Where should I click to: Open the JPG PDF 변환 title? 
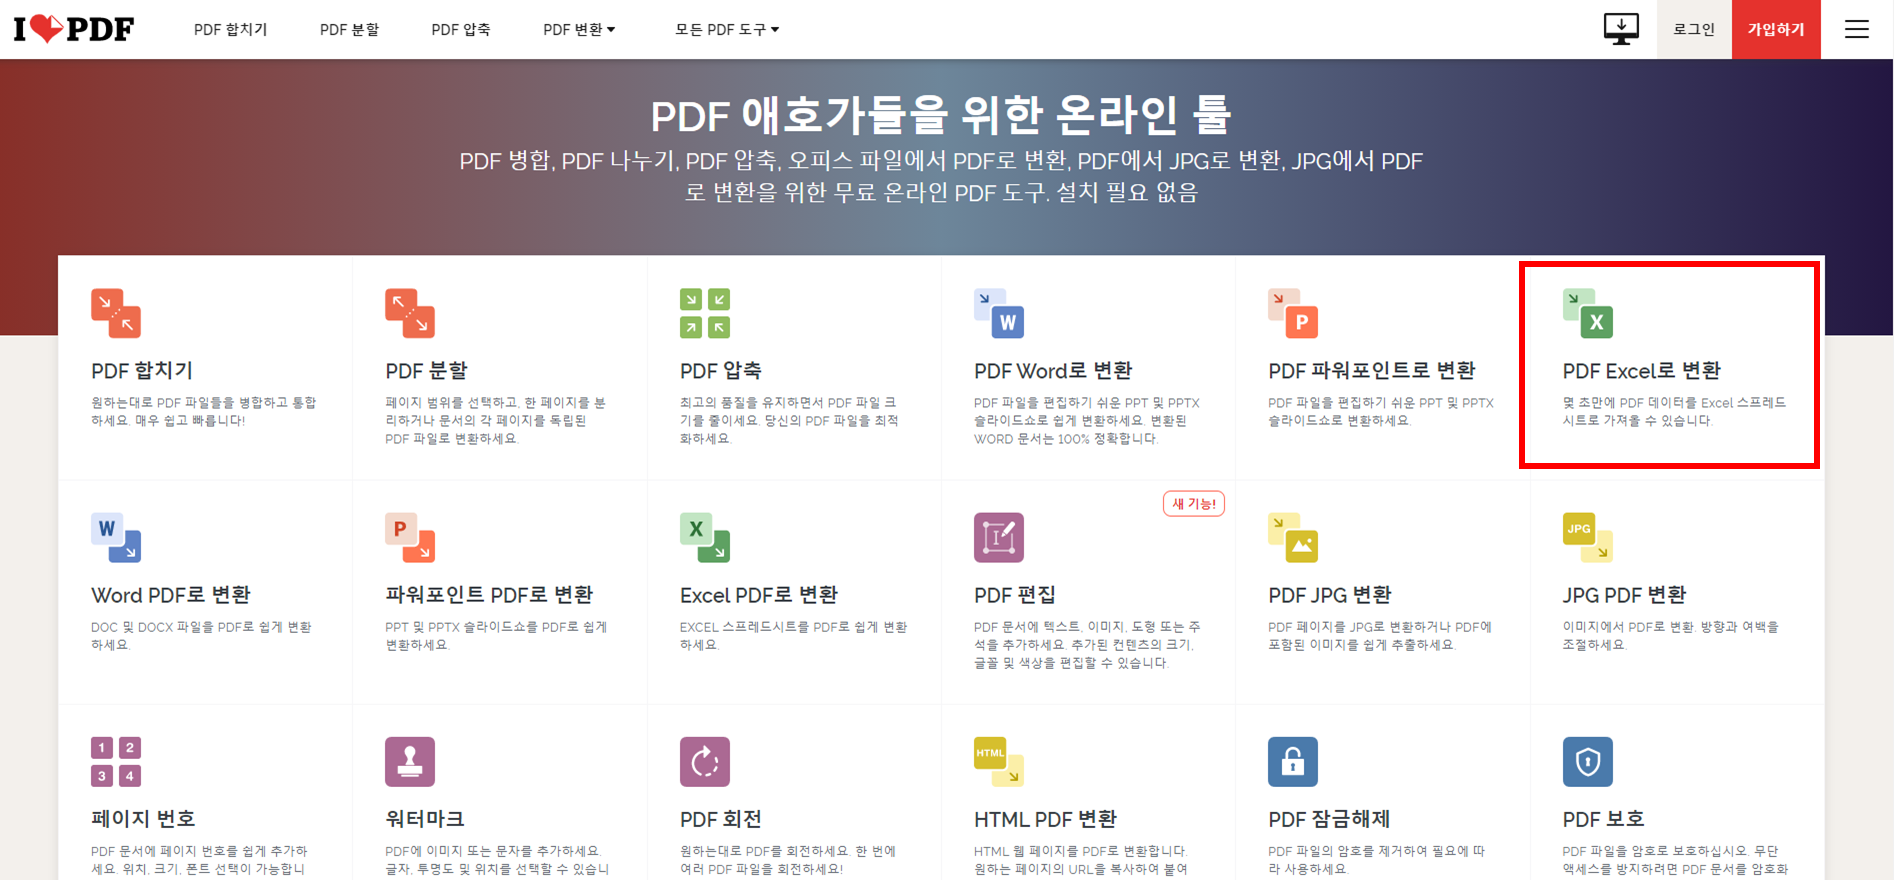pos(1625,595)
